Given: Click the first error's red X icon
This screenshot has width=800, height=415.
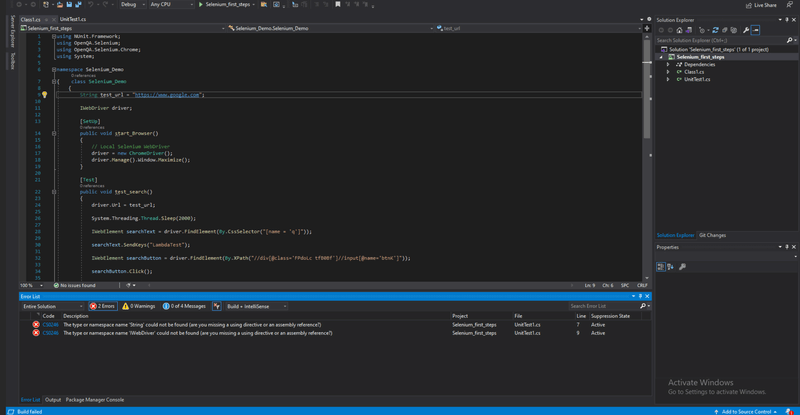Looking at the screenshot, I should [x=36, y=325].
